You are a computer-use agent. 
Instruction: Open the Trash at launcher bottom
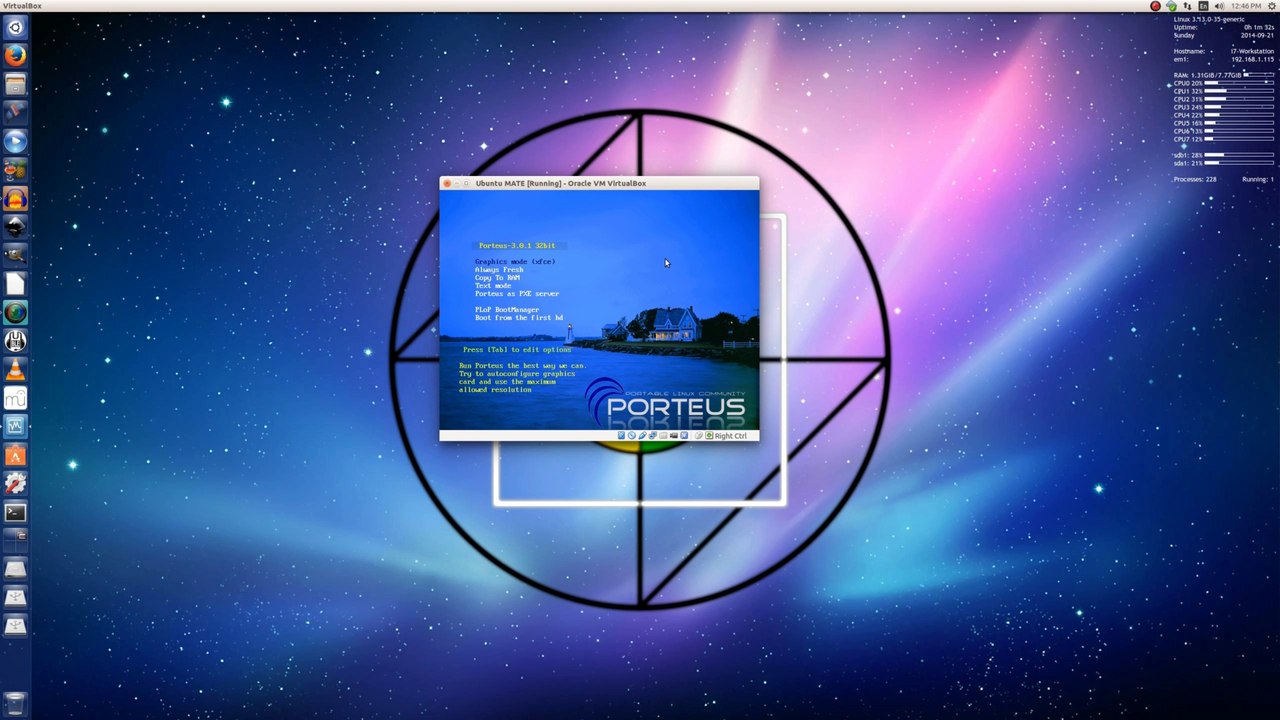[x=15, y=703]
